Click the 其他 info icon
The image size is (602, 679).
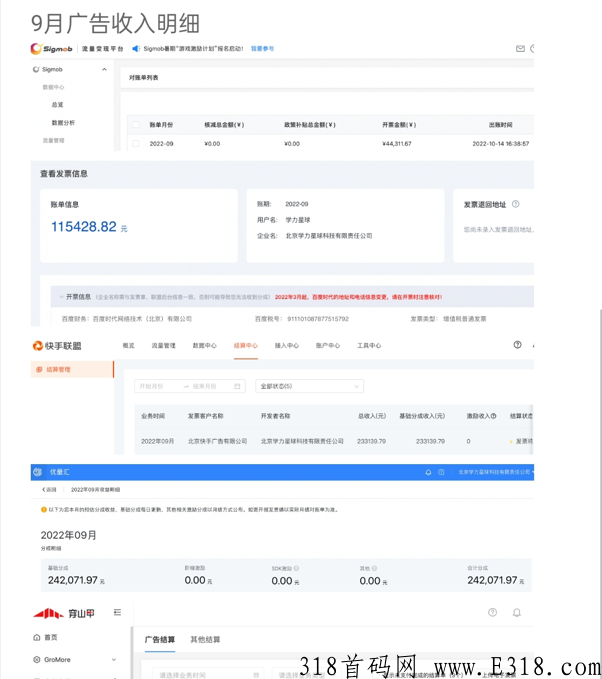pyautogui.click(x=374, y=568)
